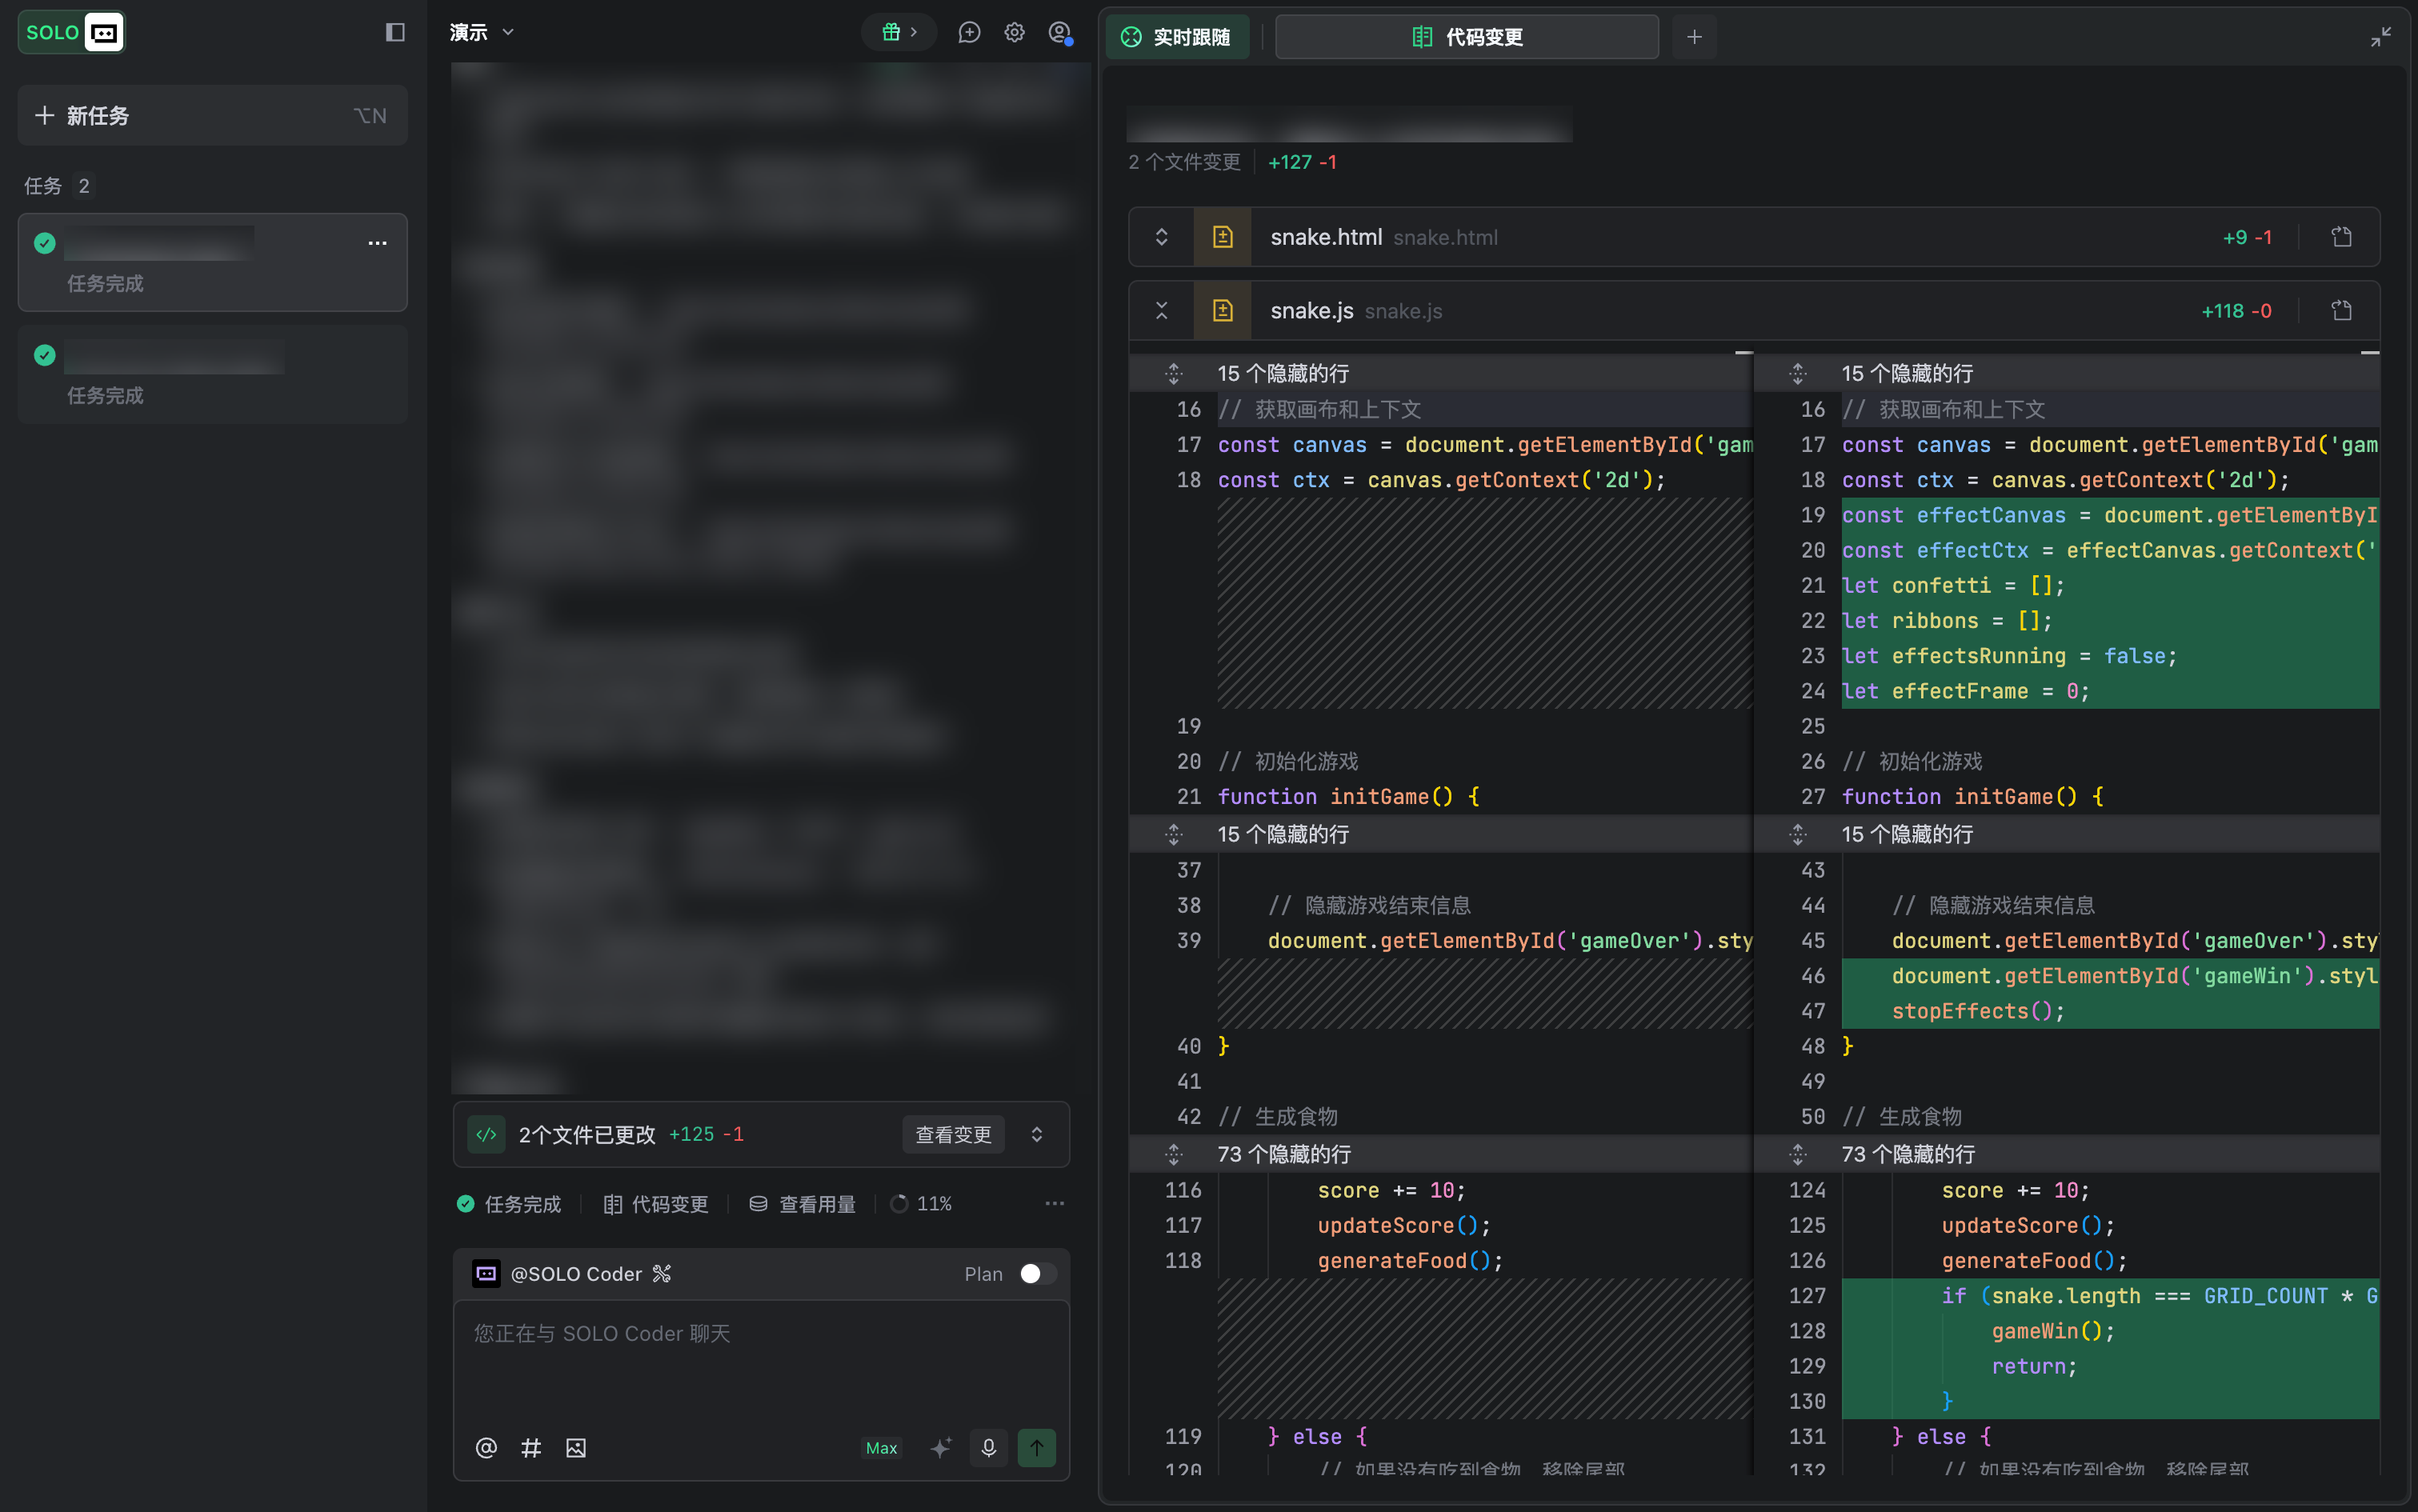
Task: Toggle the Plan mode switch
Action: click(x=1036, y=1273)
